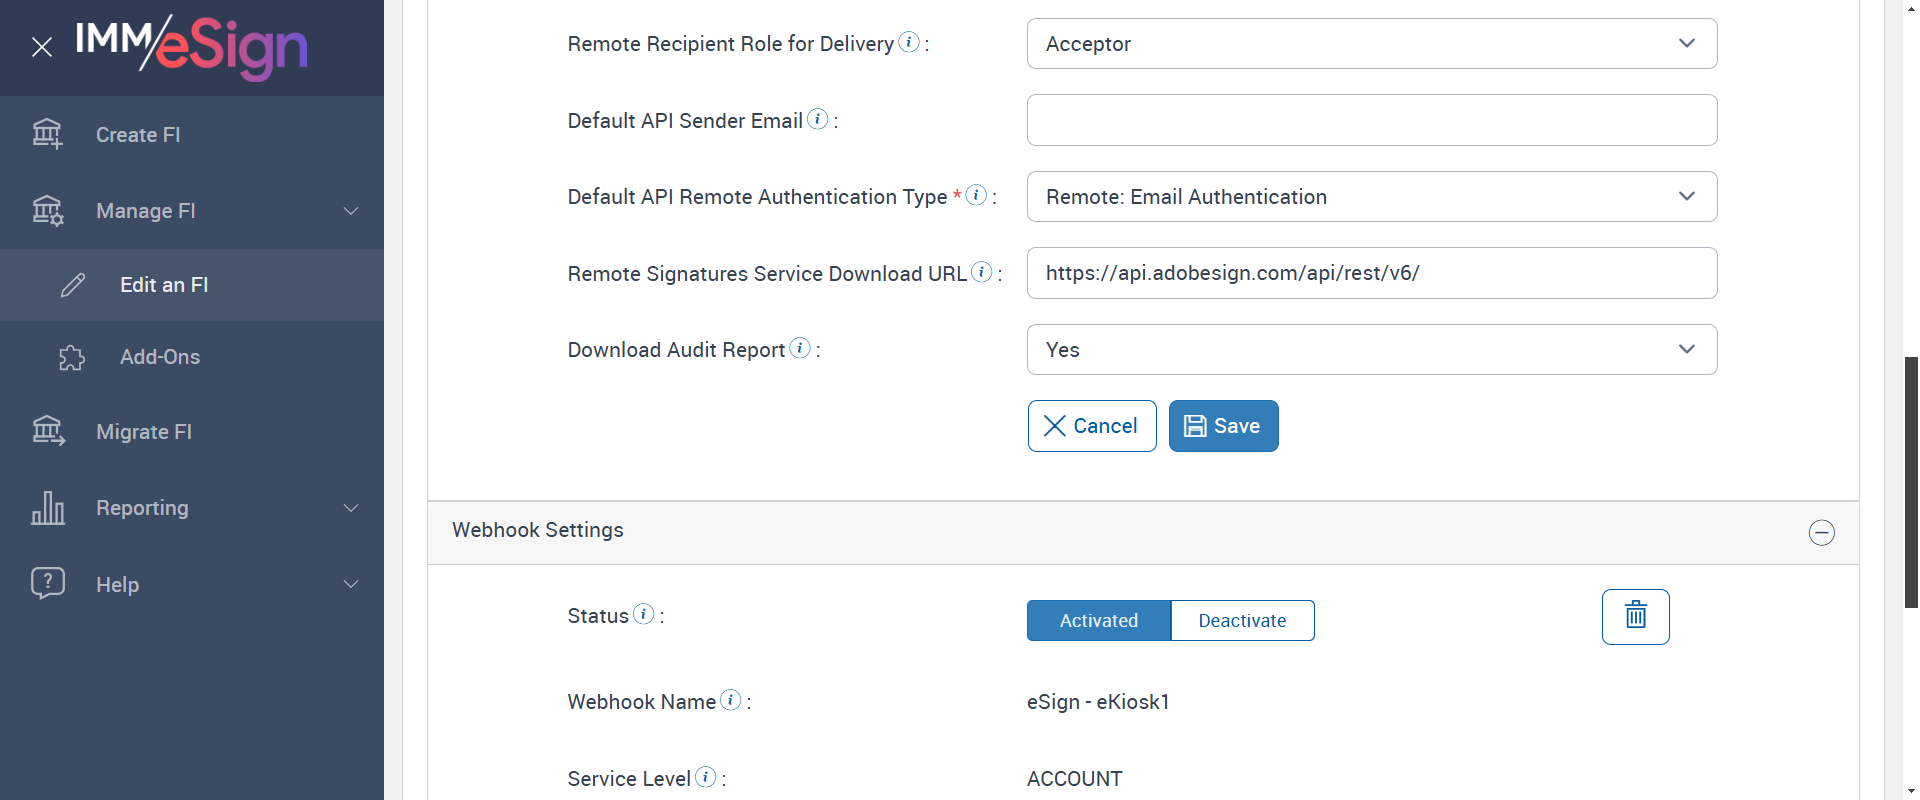Image resolution: width=1920 pixels, height=800 pixels.
Task: Set webhook status to Activated
Action: (1098, 621)
